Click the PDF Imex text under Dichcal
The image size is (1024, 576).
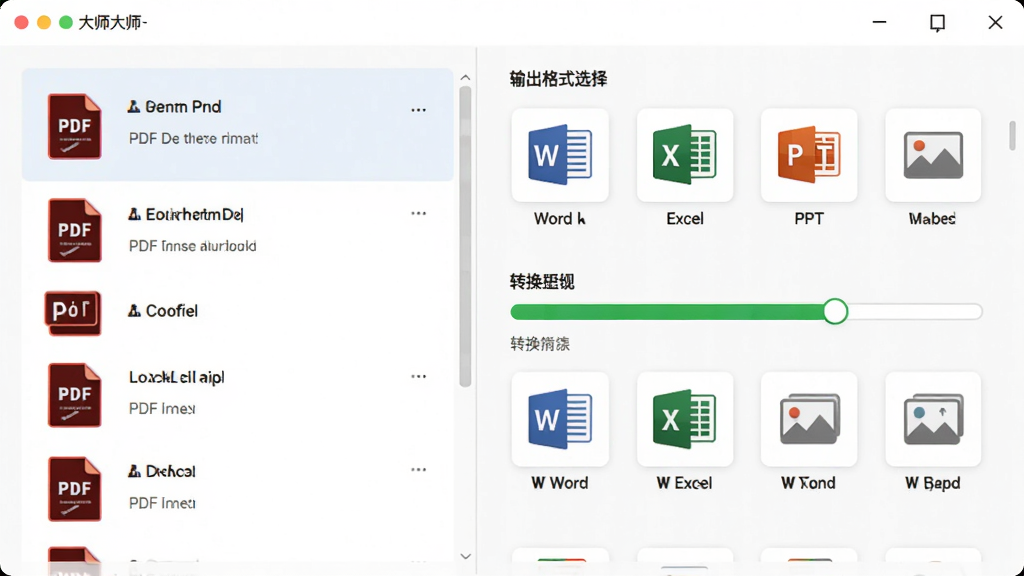(162, 503)
